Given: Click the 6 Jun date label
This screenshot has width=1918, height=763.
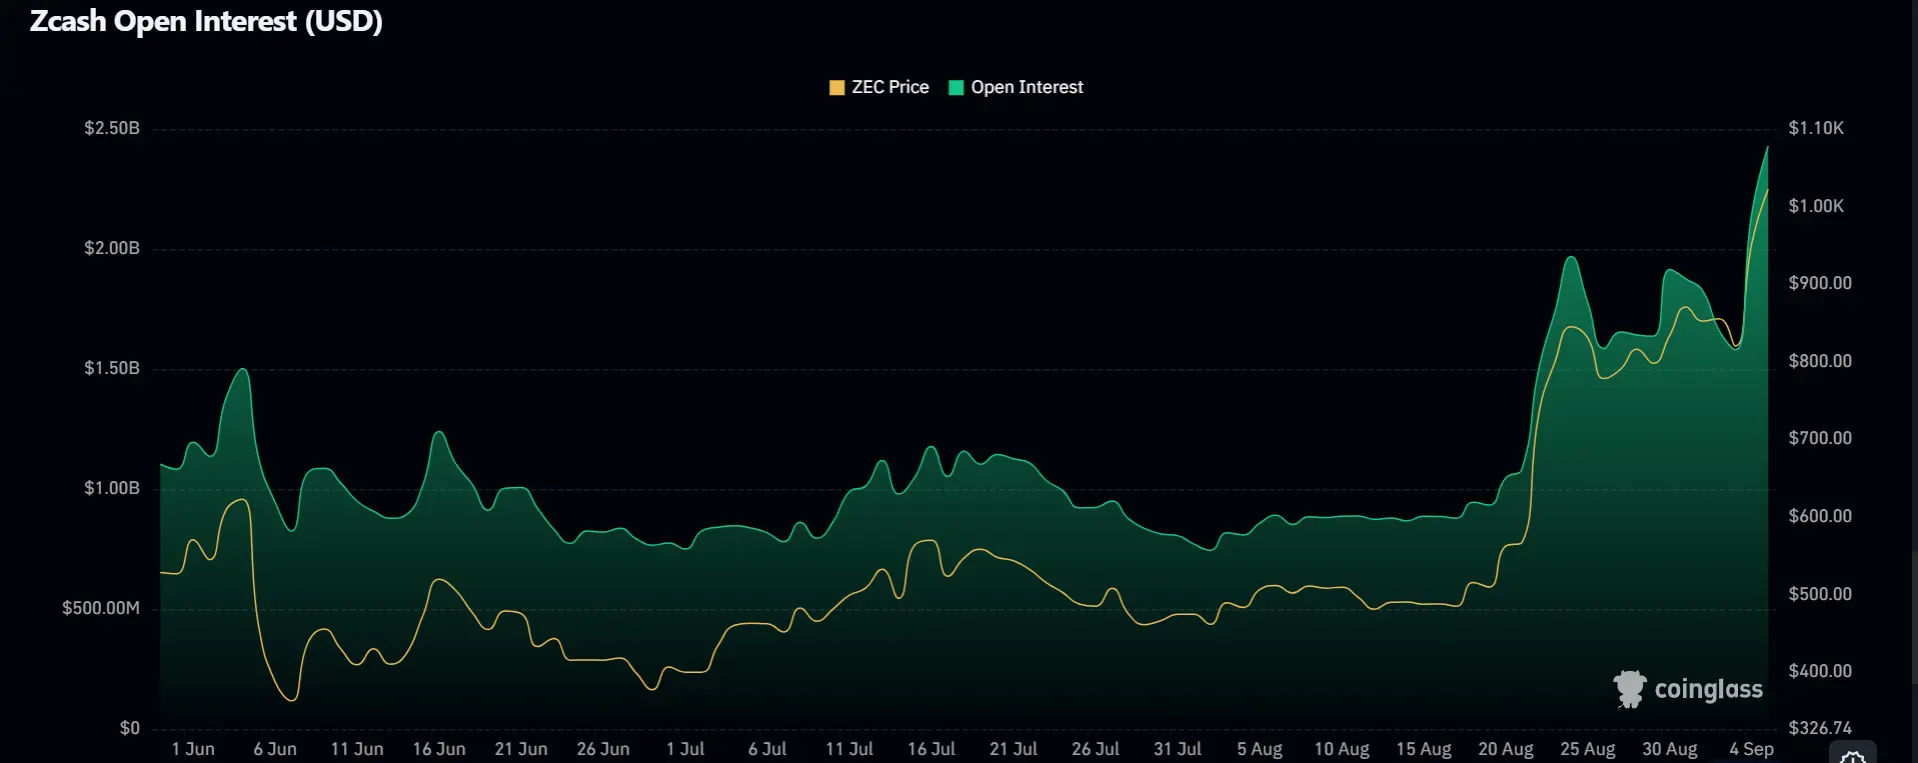Looking at the screenshot, I should click(275, 749).
